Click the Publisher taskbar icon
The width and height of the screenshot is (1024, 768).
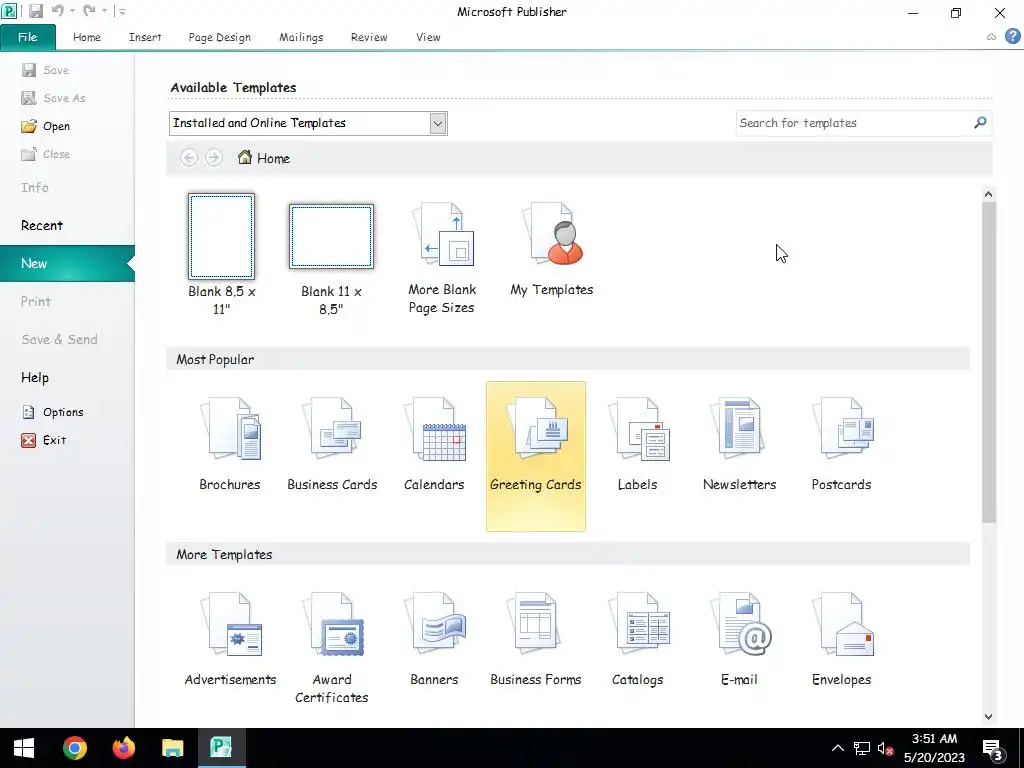tap(221, 748)
